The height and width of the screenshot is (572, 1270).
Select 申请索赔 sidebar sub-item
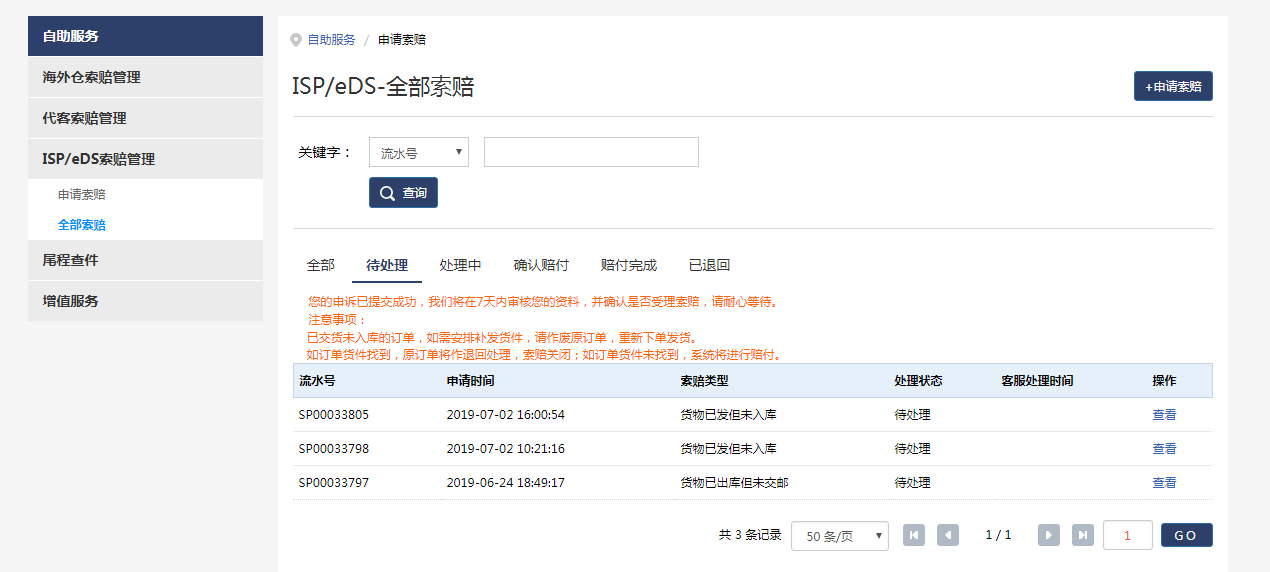point(82,195)
